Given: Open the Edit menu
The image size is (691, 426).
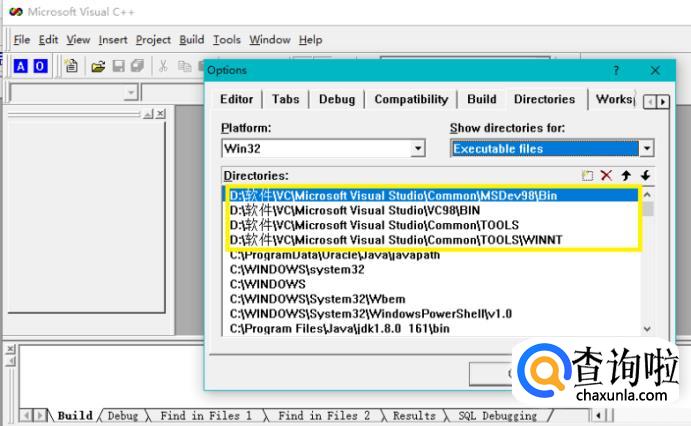Looking at the screenshot, I should click(x=48, y=40).
